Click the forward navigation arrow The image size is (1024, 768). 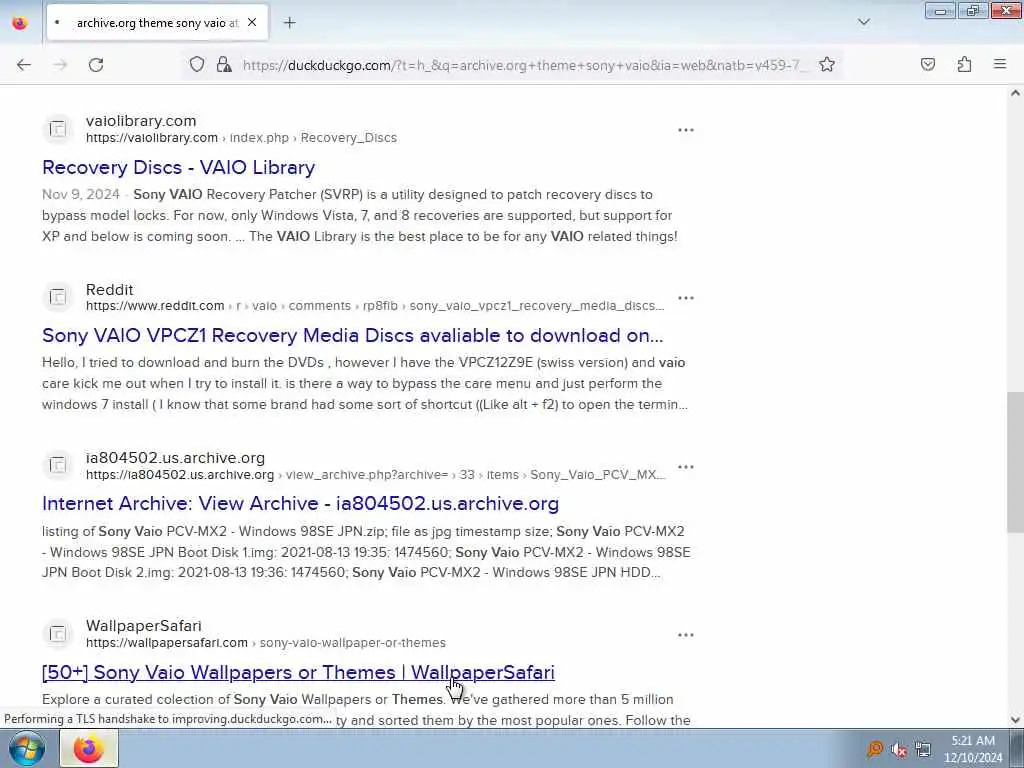(60, 65)
